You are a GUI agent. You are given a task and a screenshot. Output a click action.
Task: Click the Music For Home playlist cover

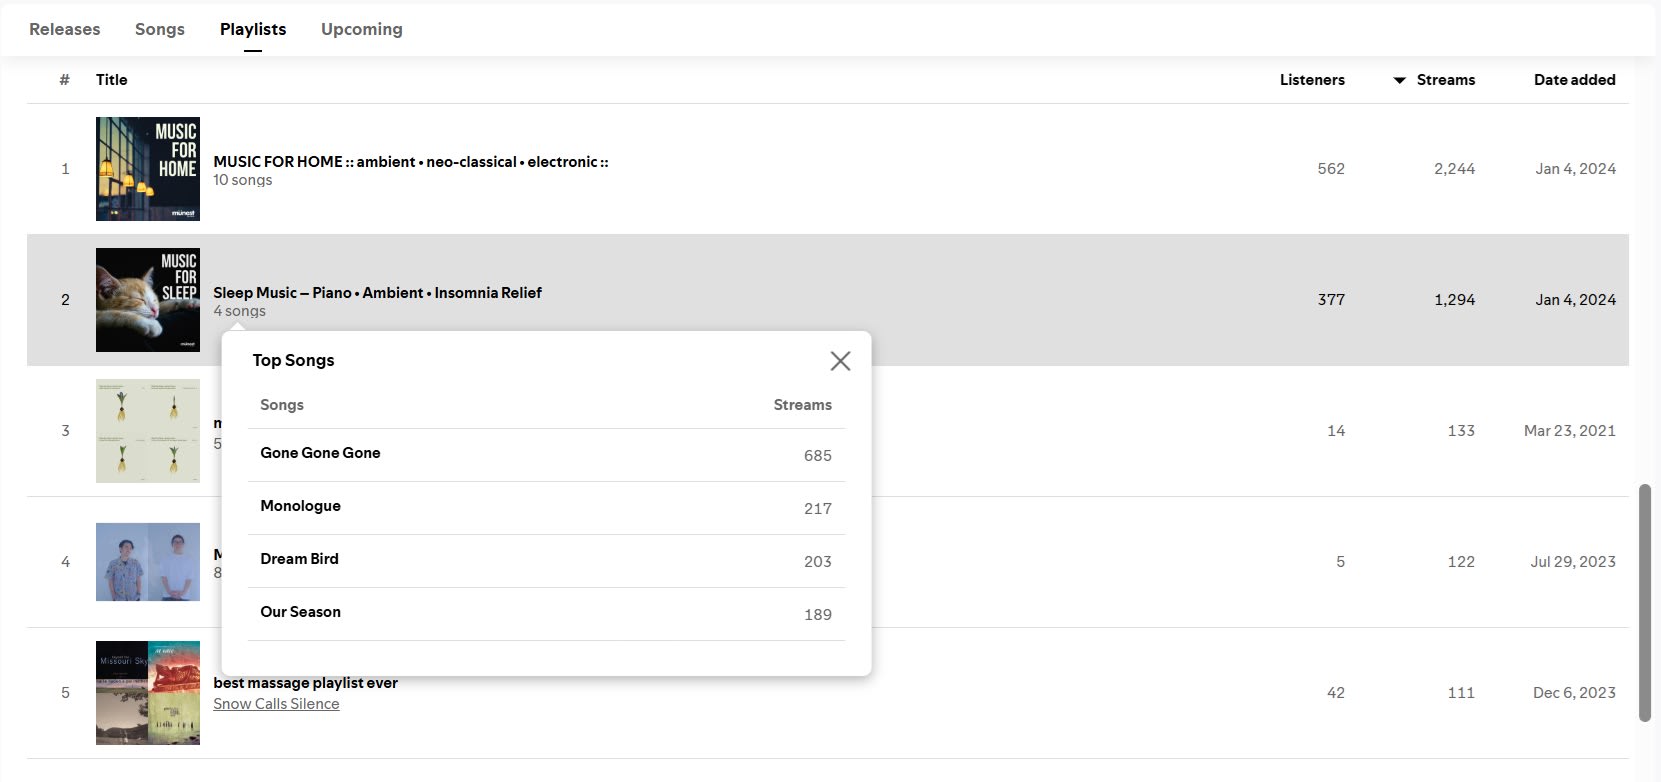point(148,169)
